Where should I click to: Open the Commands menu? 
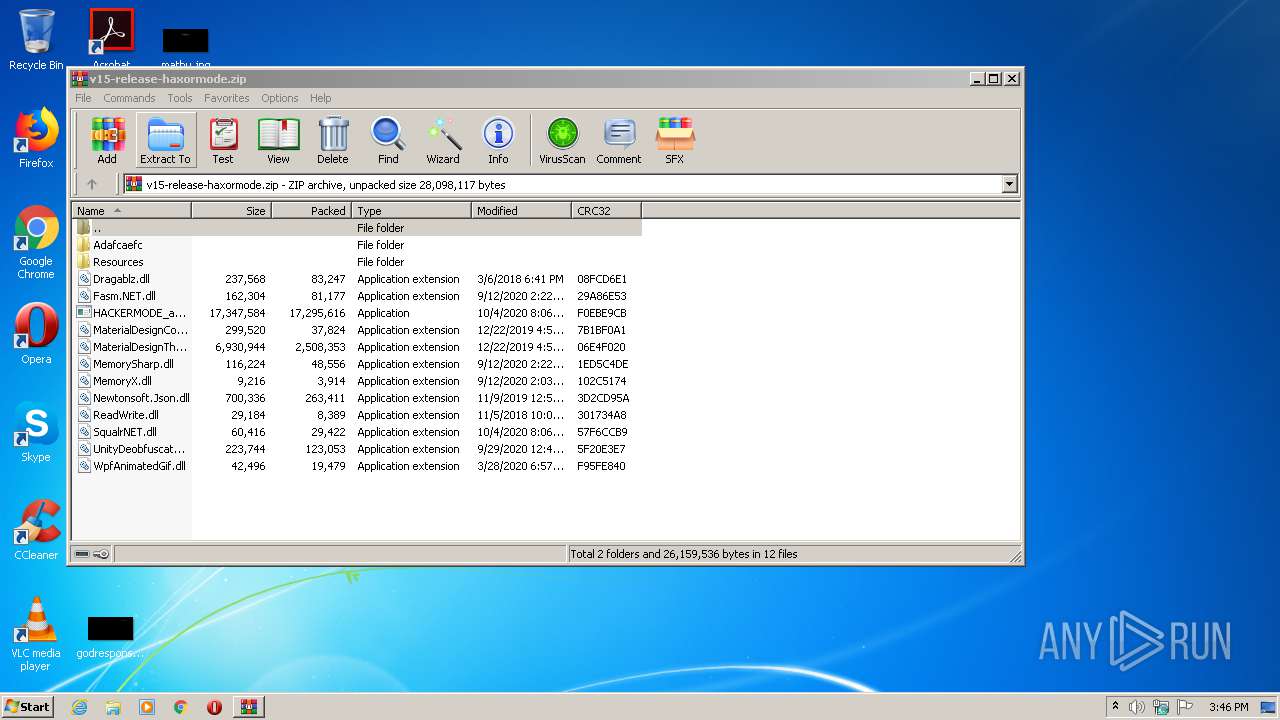point(129,98)
